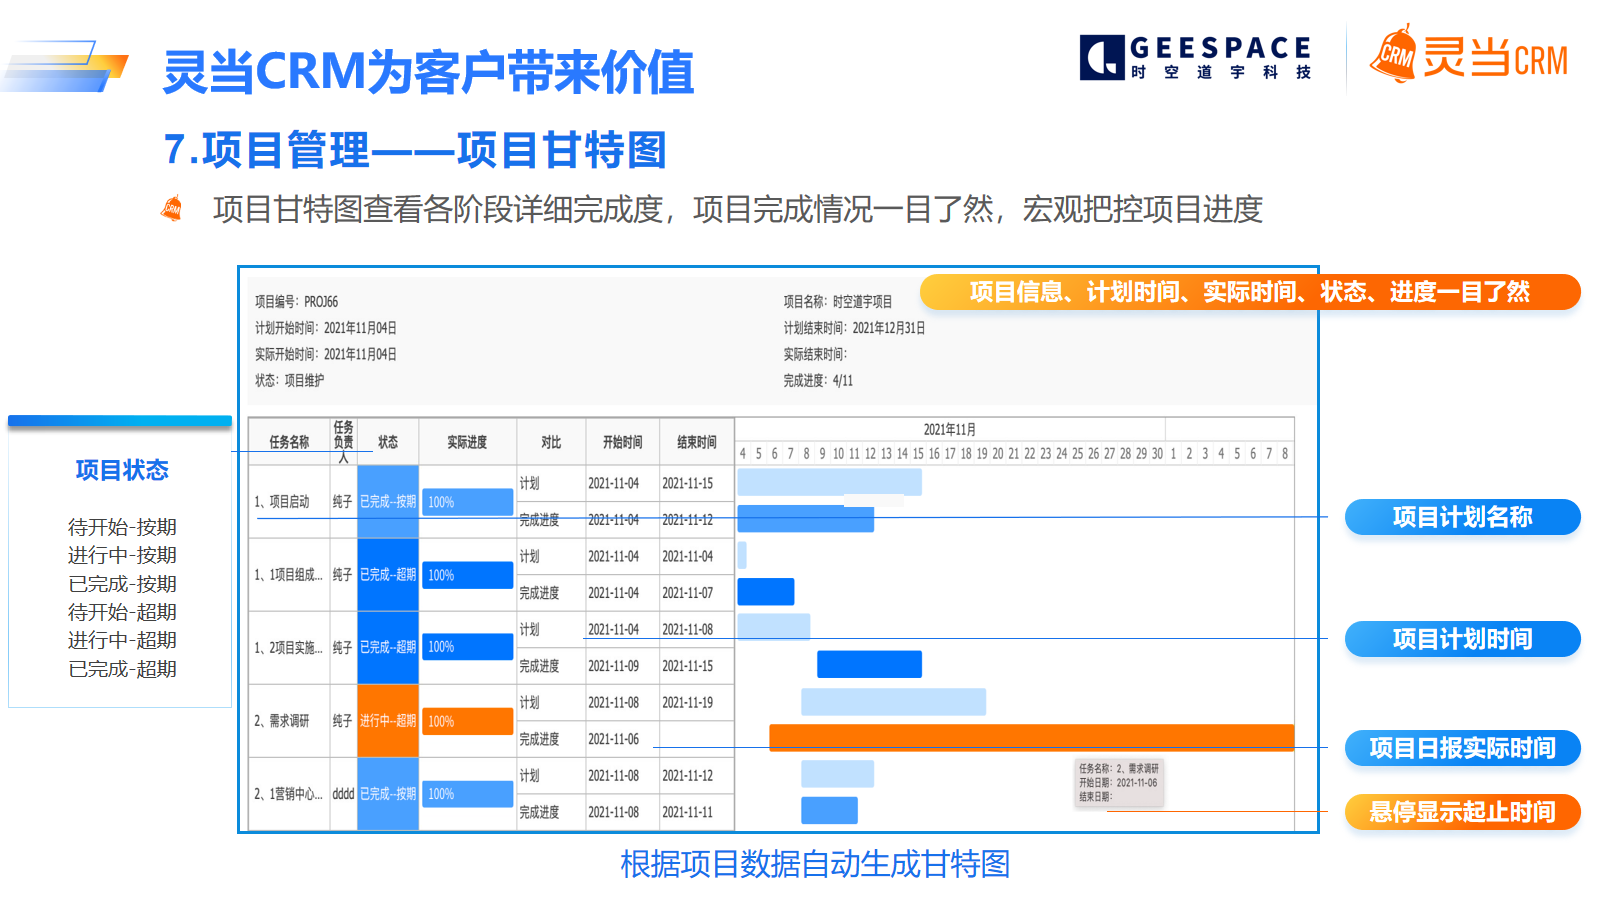Click the 需求调研 hover tooltip in the Gantt chart

point(1118,783)
